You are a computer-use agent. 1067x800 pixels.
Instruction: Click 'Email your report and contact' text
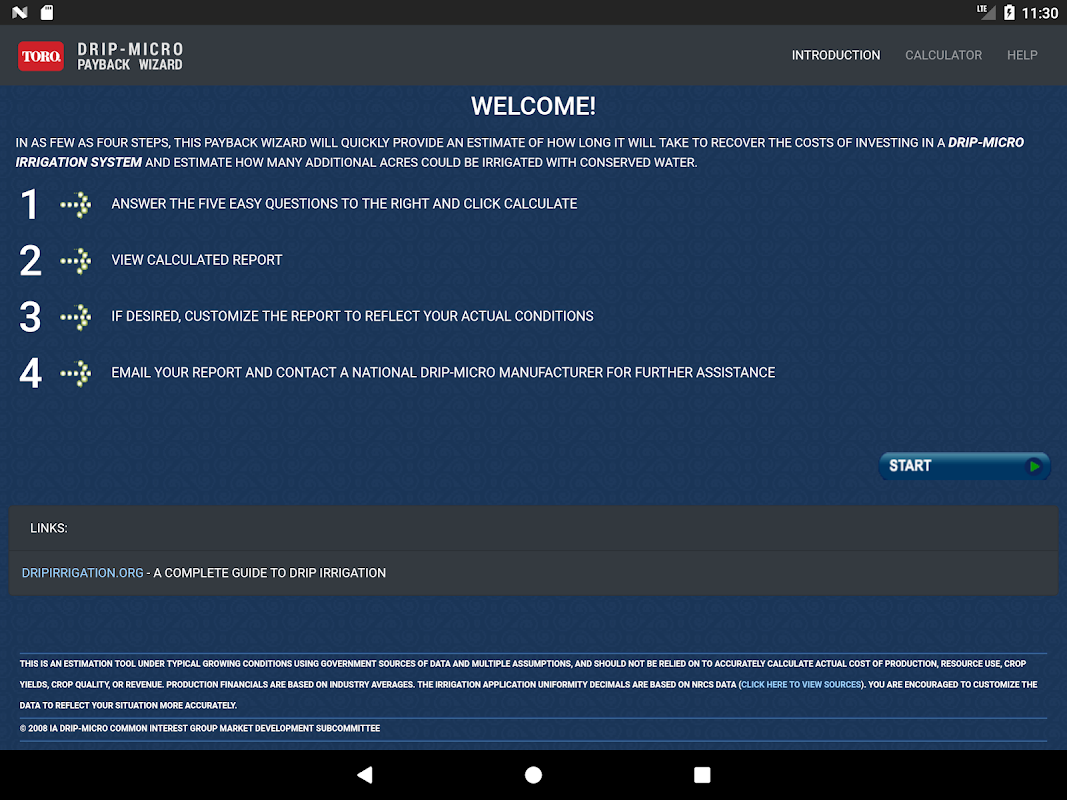(443, 372)
